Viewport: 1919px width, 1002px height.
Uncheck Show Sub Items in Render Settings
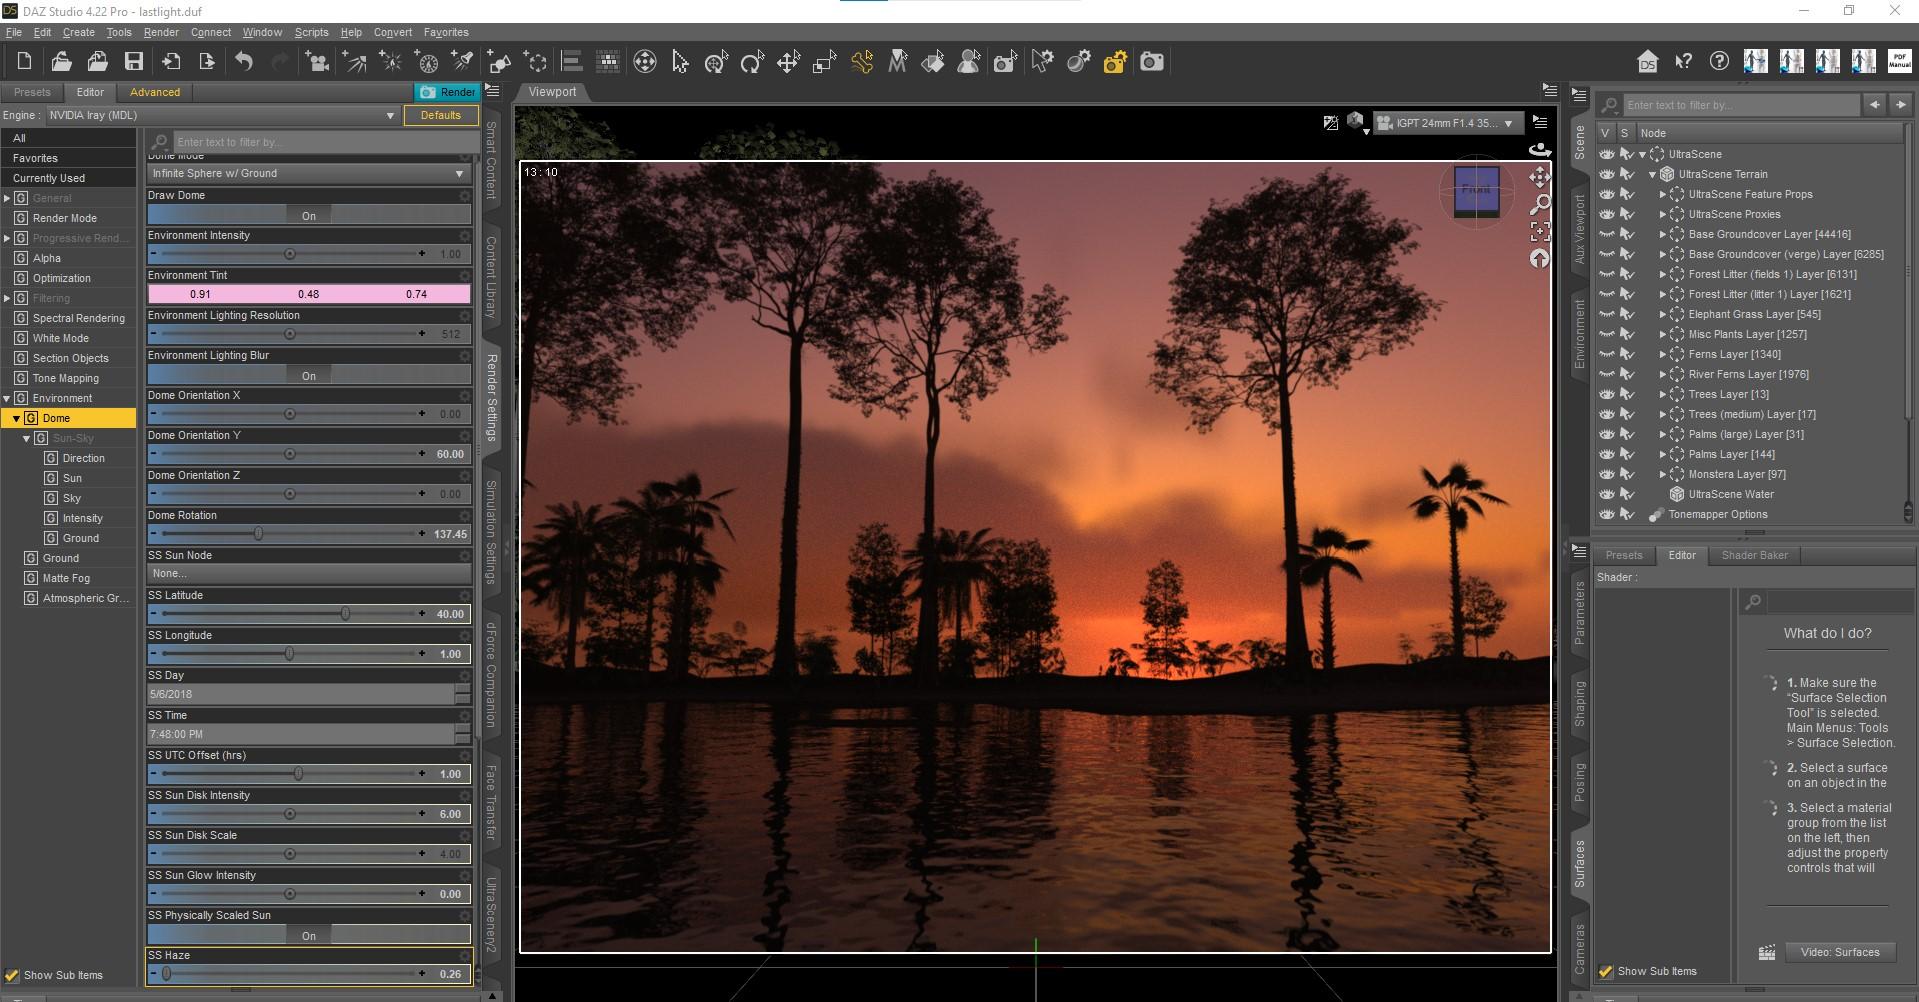12,975
